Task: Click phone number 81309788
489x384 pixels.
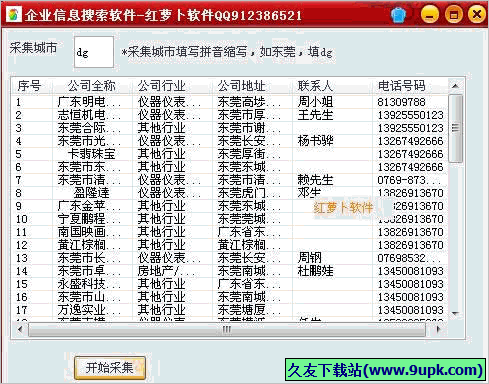Action: (401, 102)
